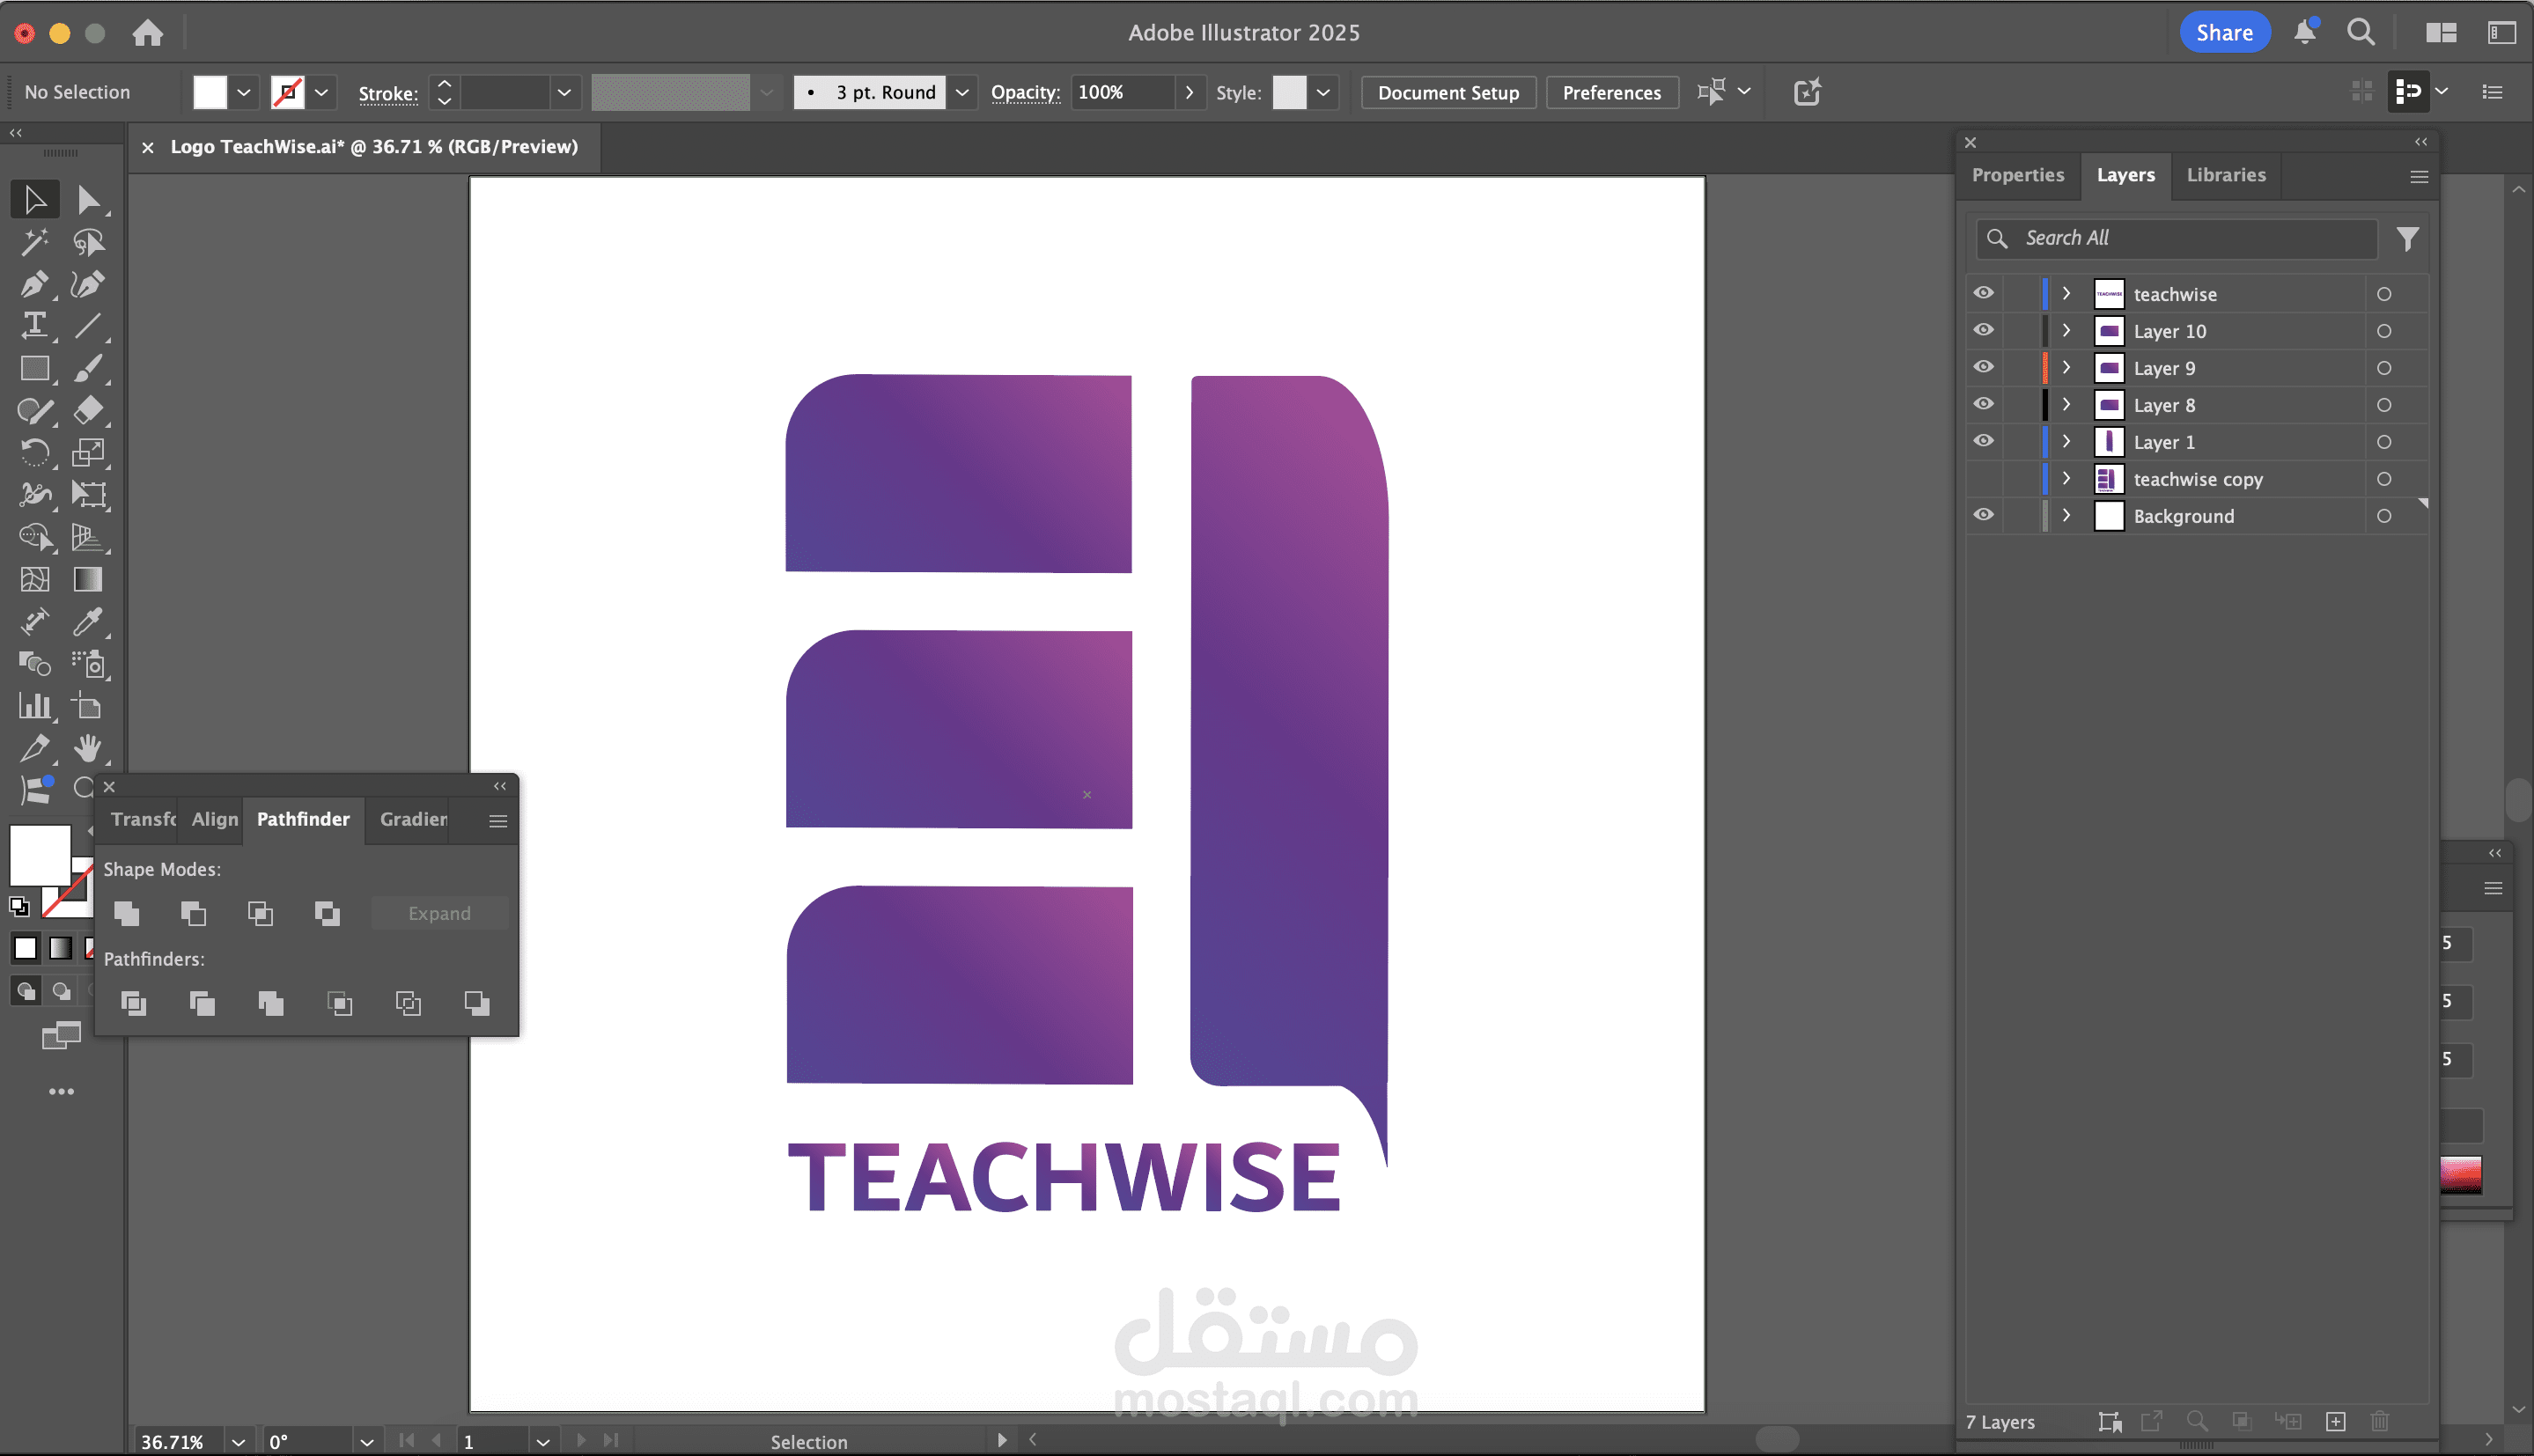The image size is (2534, 1456).
Task: Open the zoom level dropdown
Action: (x=238, y=1441)
